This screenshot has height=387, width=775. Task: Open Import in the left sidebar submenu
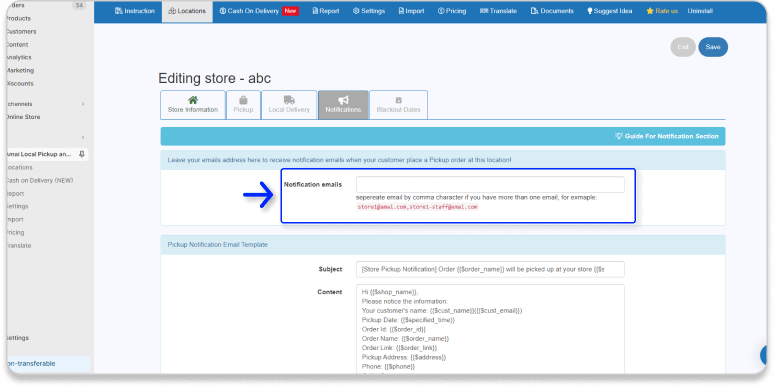point(14,219)
